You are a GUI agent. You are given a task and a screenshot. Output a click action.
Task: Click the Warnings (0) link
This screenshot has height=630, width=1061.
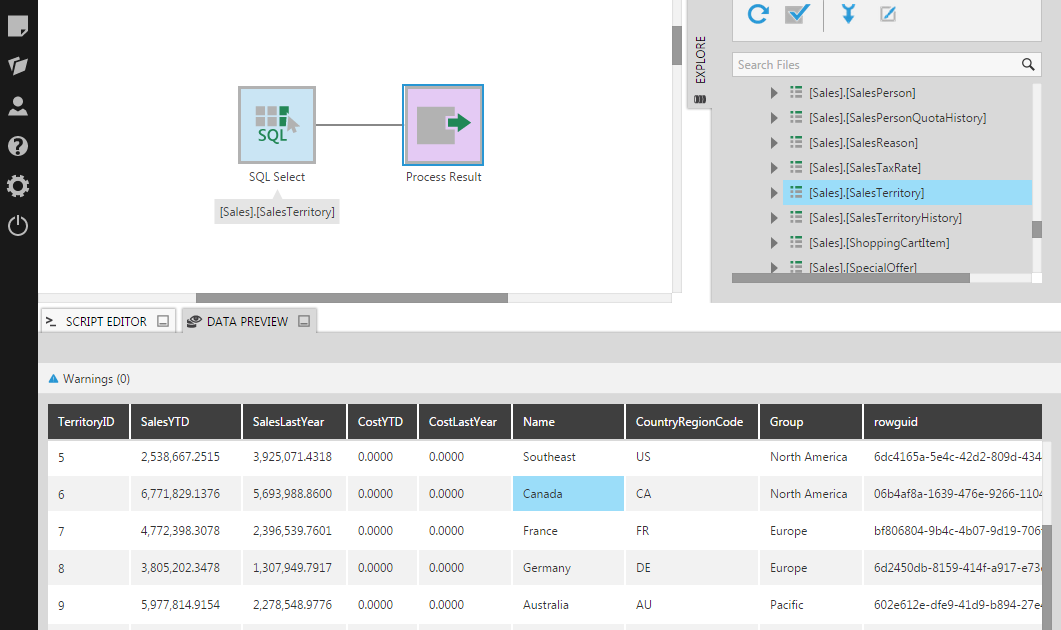point(96,379)
